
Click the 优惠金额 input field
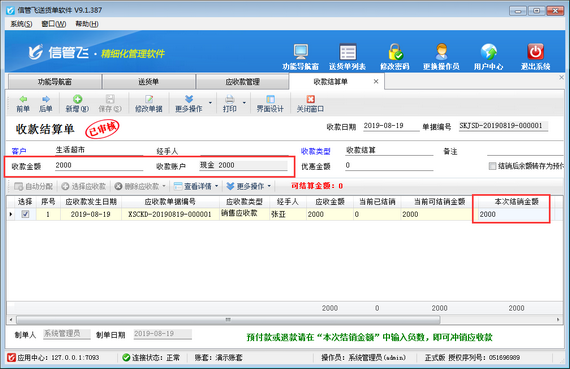[x=389, y=165]
